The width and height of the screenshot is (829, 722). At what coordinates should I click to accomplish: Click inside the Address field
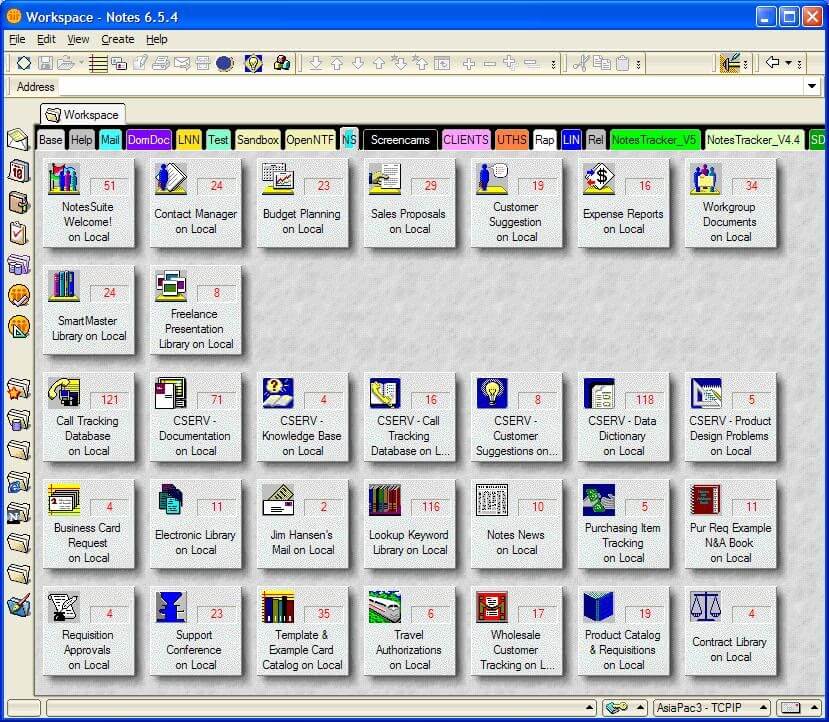pyautogui.click(x=400, y=87)
